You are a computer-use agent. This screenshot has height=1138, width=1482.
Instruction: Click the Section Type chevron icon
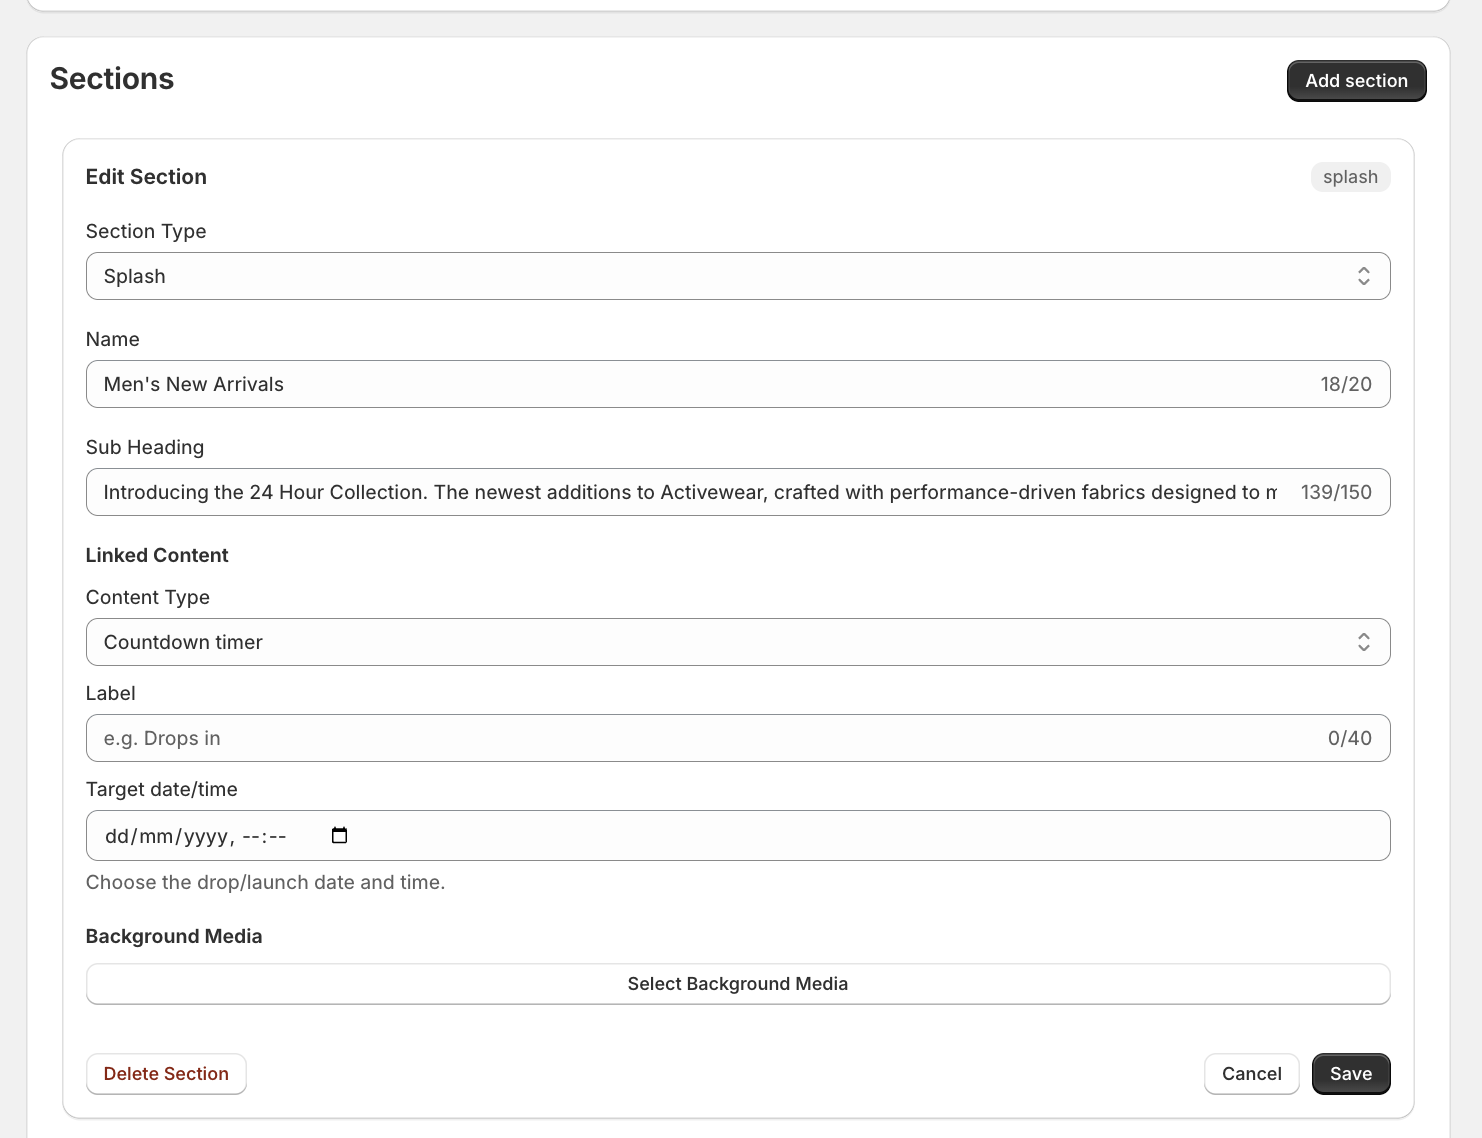point(1363,276)
